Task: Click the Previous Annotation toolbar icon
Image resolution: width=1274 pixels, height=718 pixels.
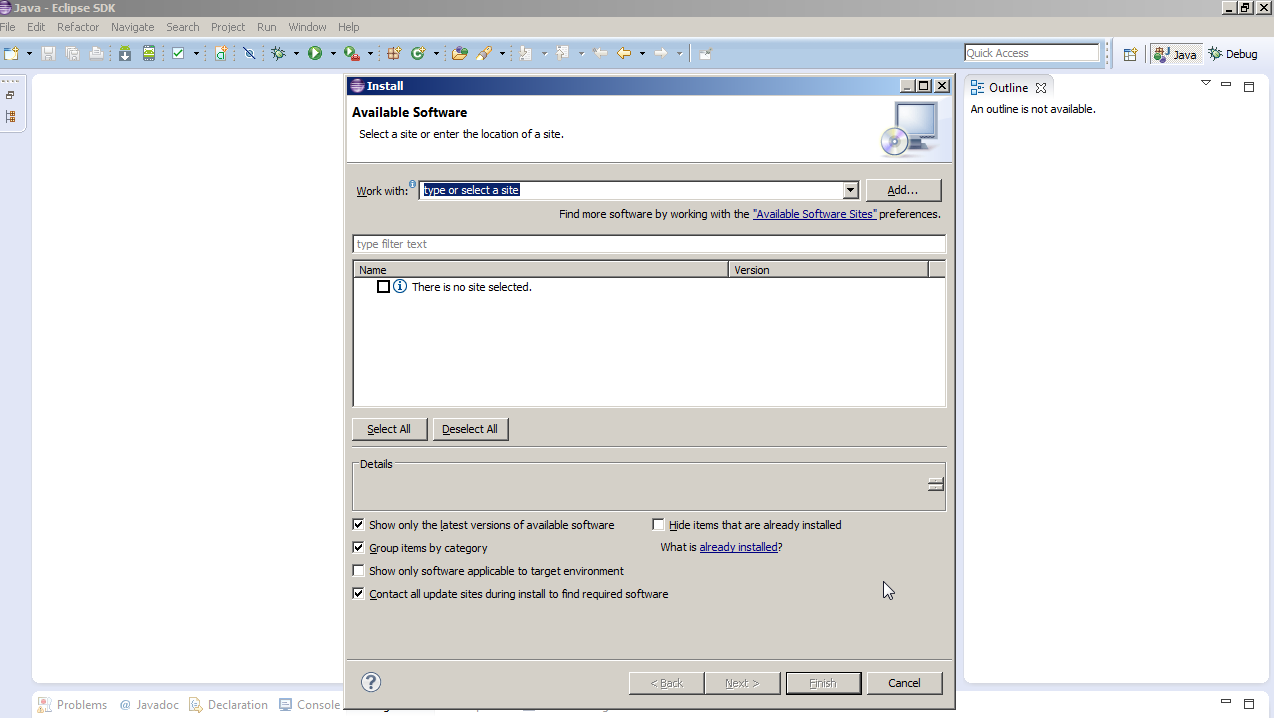Action: (x=563, y=53)
